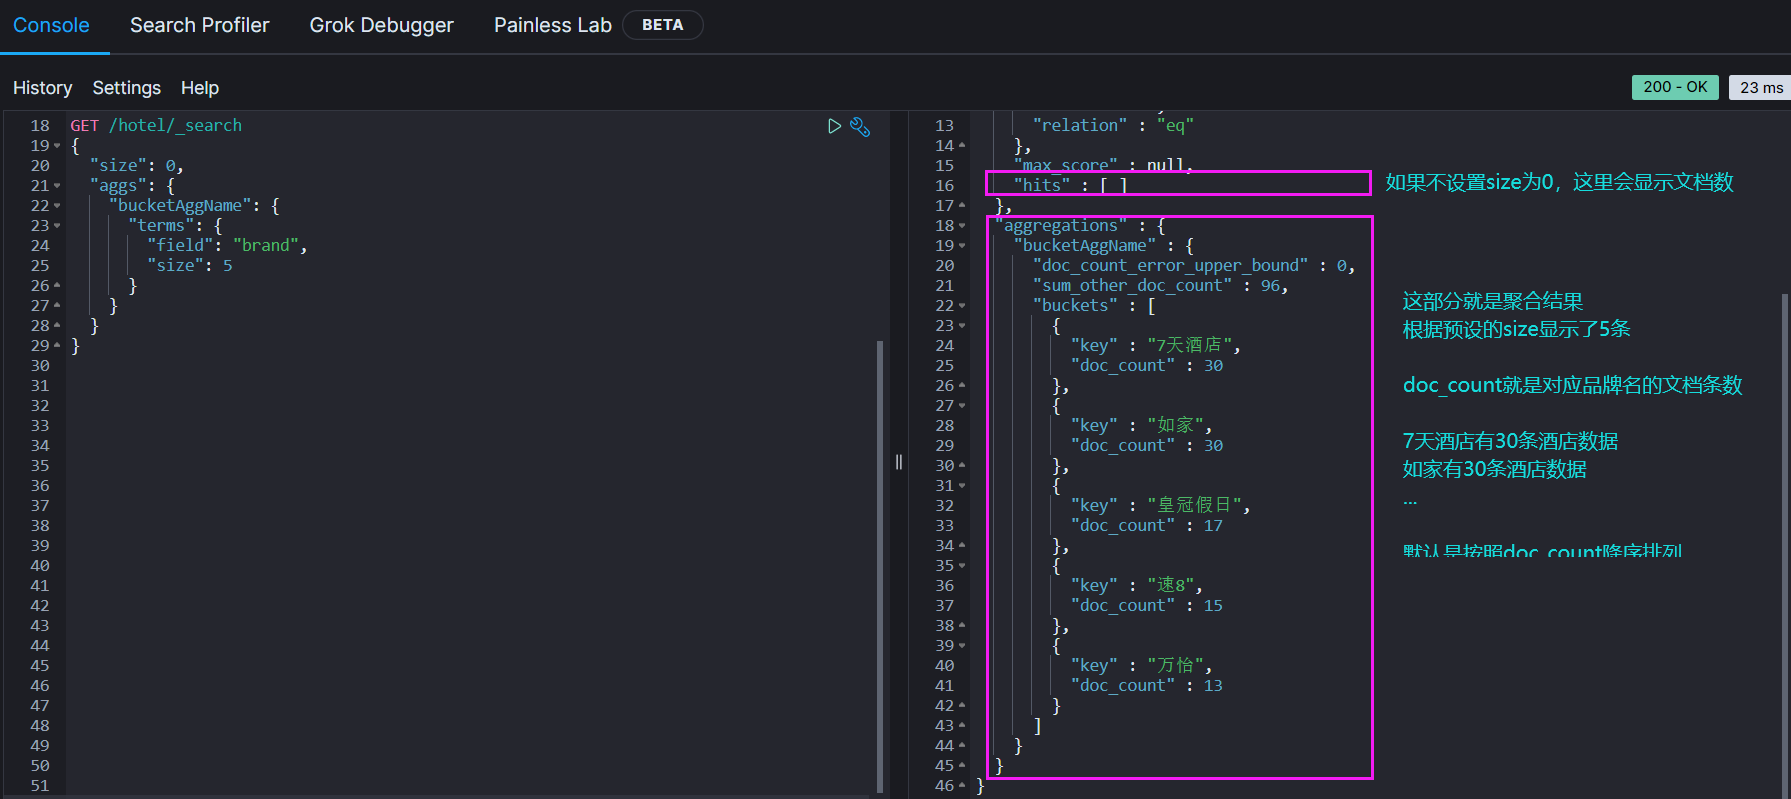The height and width of the screenshot is (799, 1791).
Task: Click the send request play icon
Action: coord(834,126)
